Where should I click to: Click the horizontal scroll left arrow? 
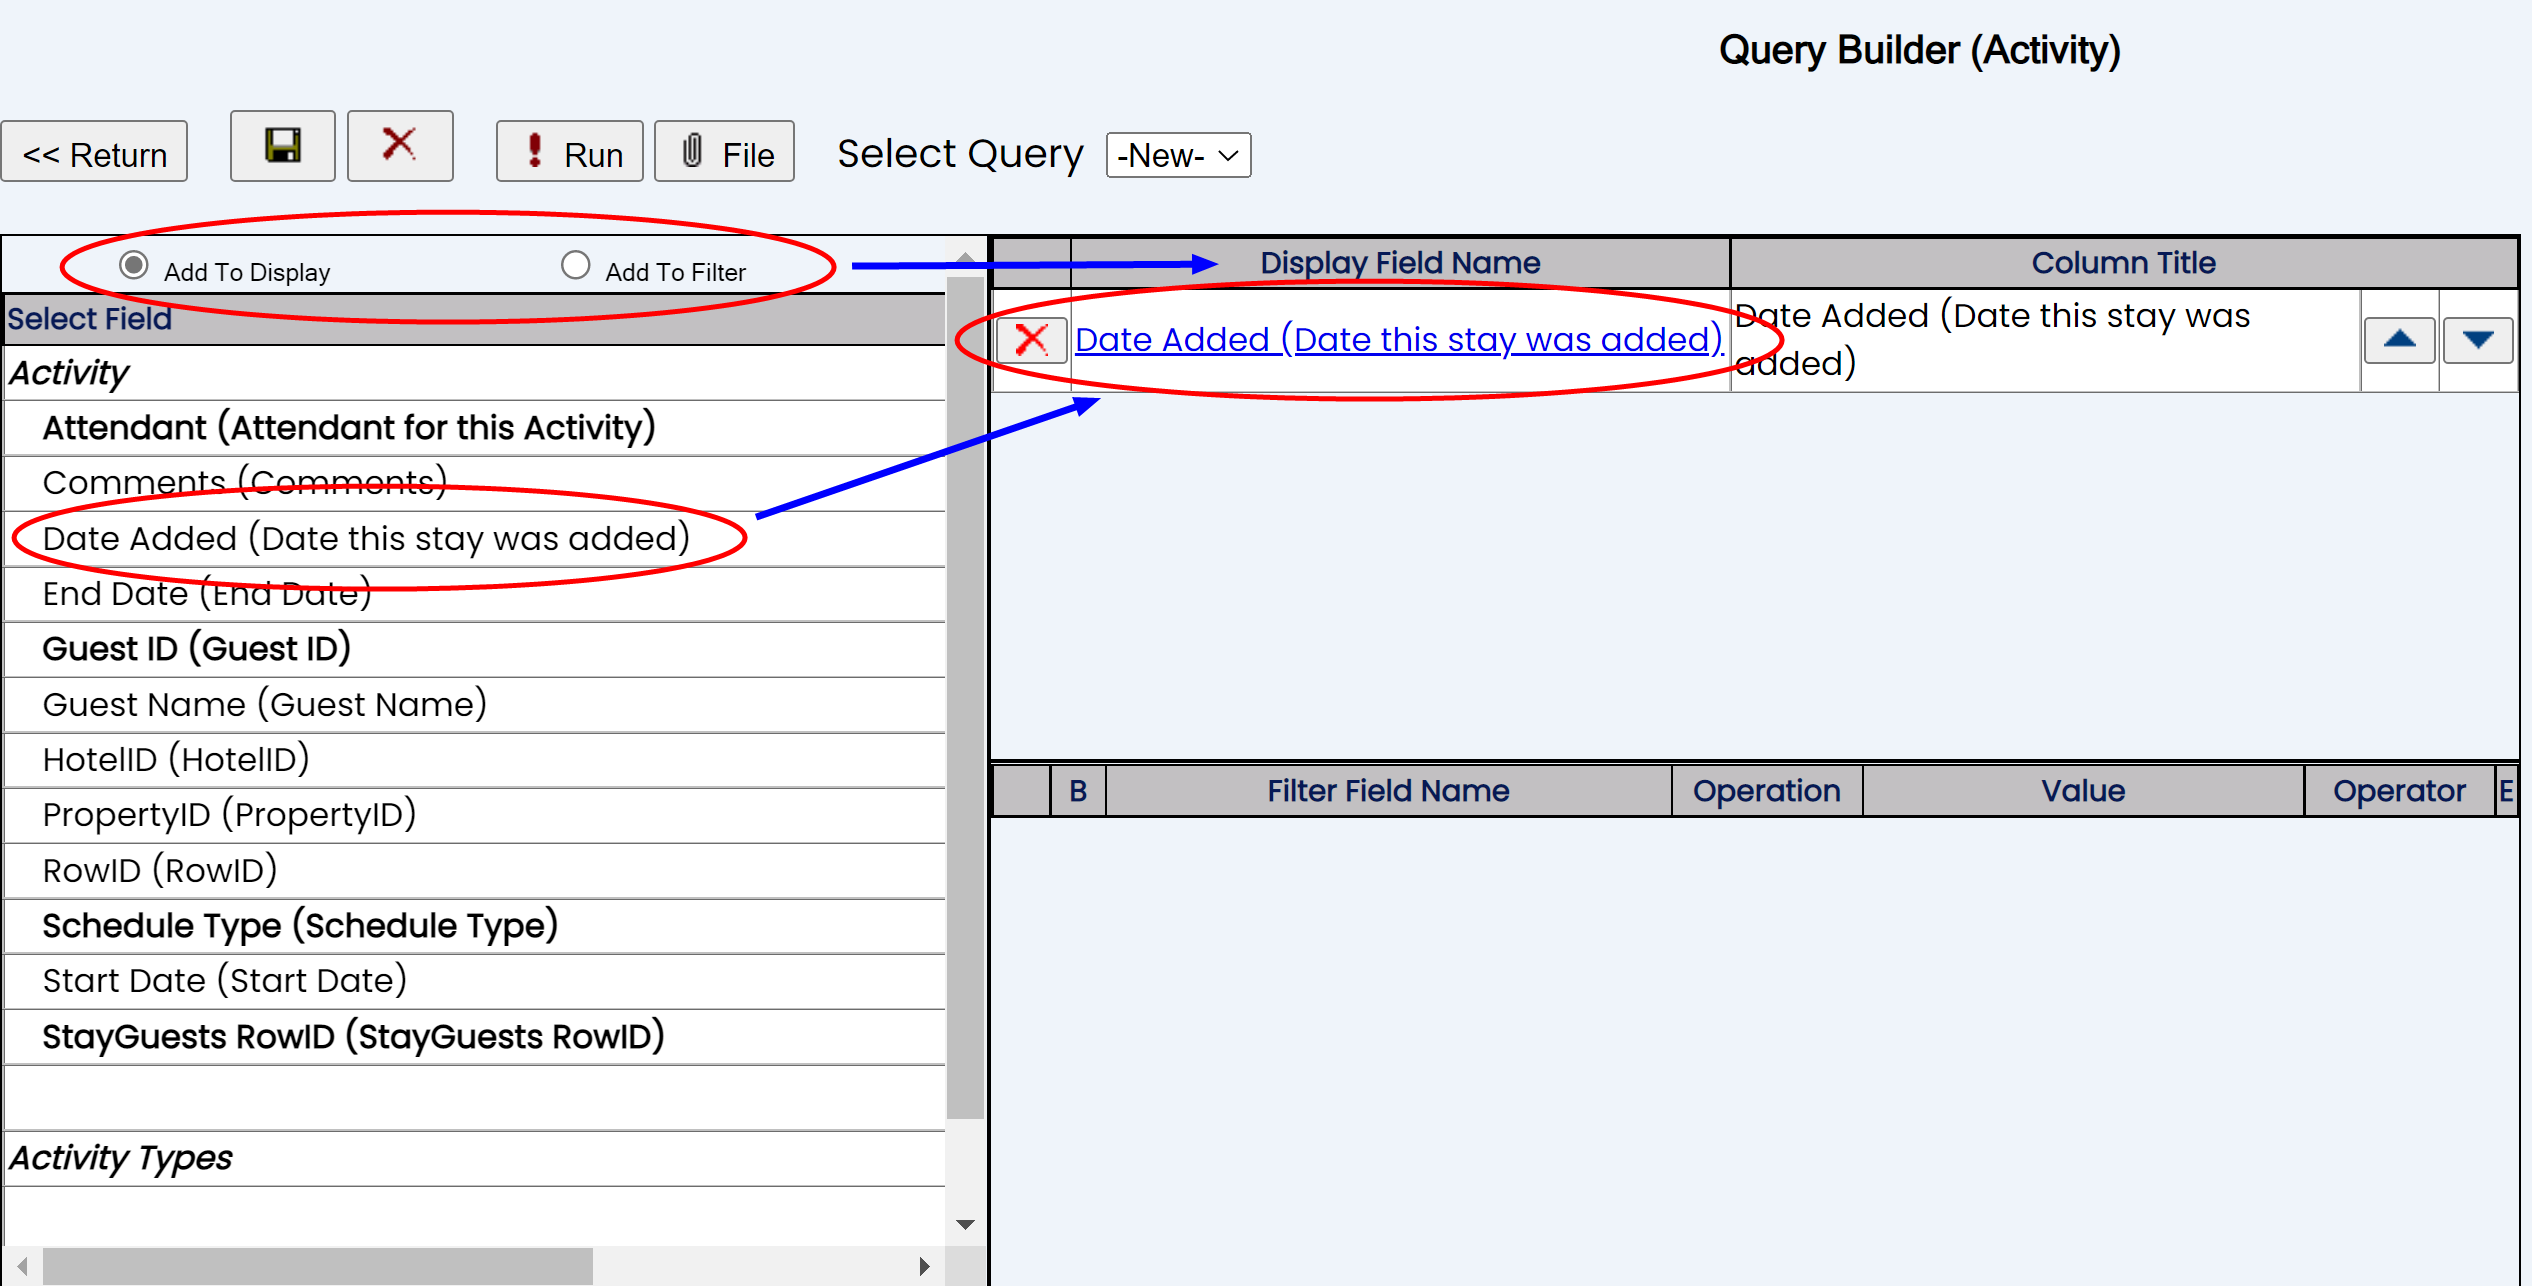(22, 1266)
